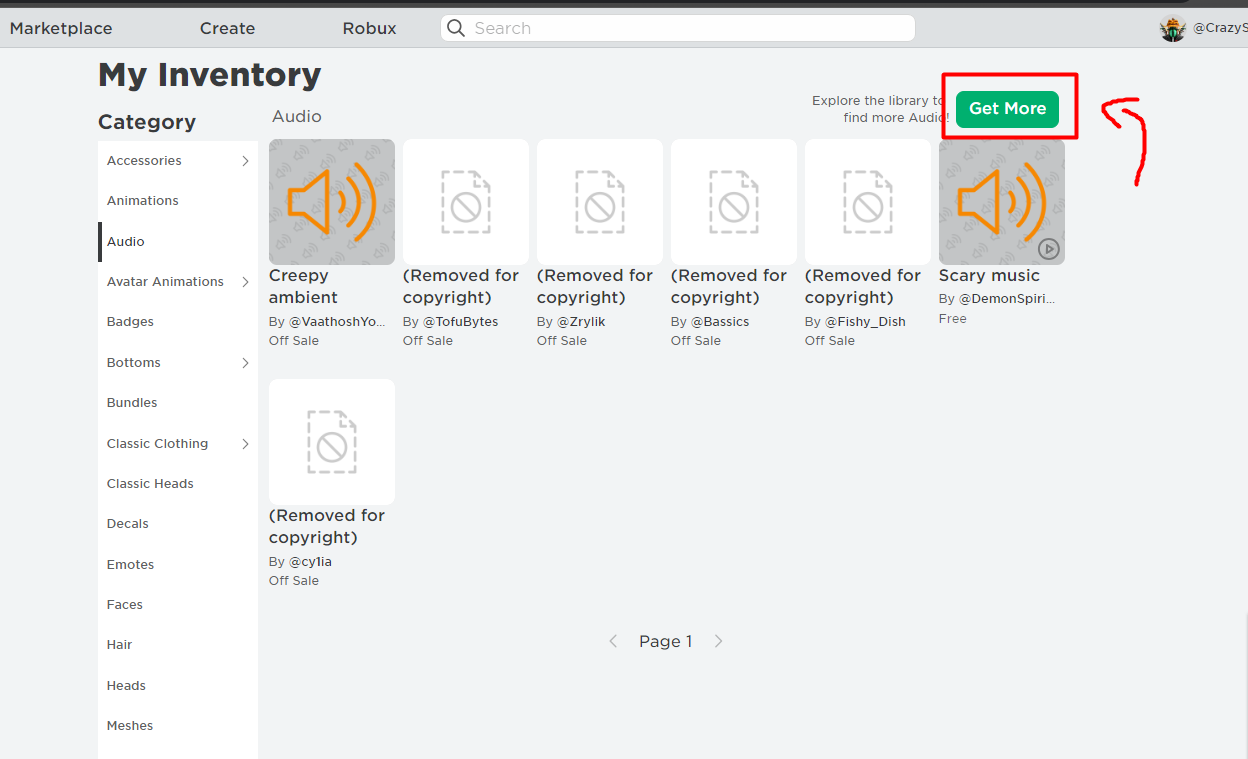Open the Marketplace menu
This screenshot has width=1248, height=759.
[x=61, y=28]
